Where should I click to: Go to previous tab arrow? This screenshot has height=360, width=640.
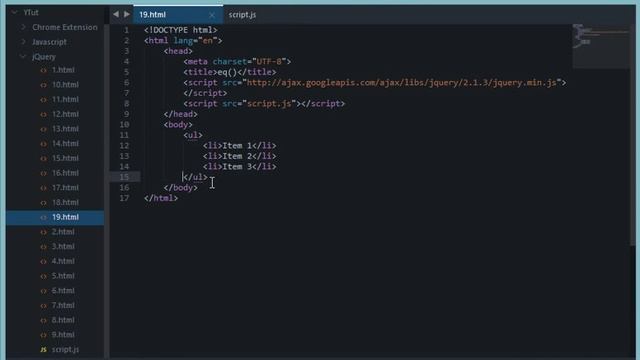[x=116, y=14]
